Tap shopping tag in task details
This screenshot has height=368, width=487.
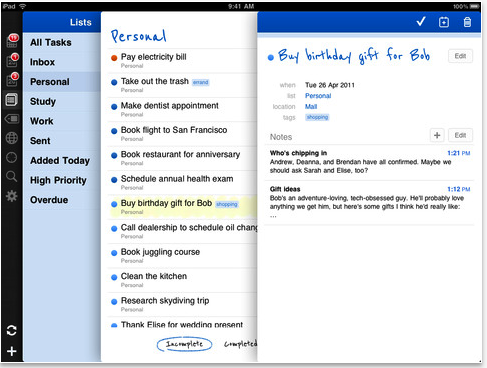[x=317, y=117]
